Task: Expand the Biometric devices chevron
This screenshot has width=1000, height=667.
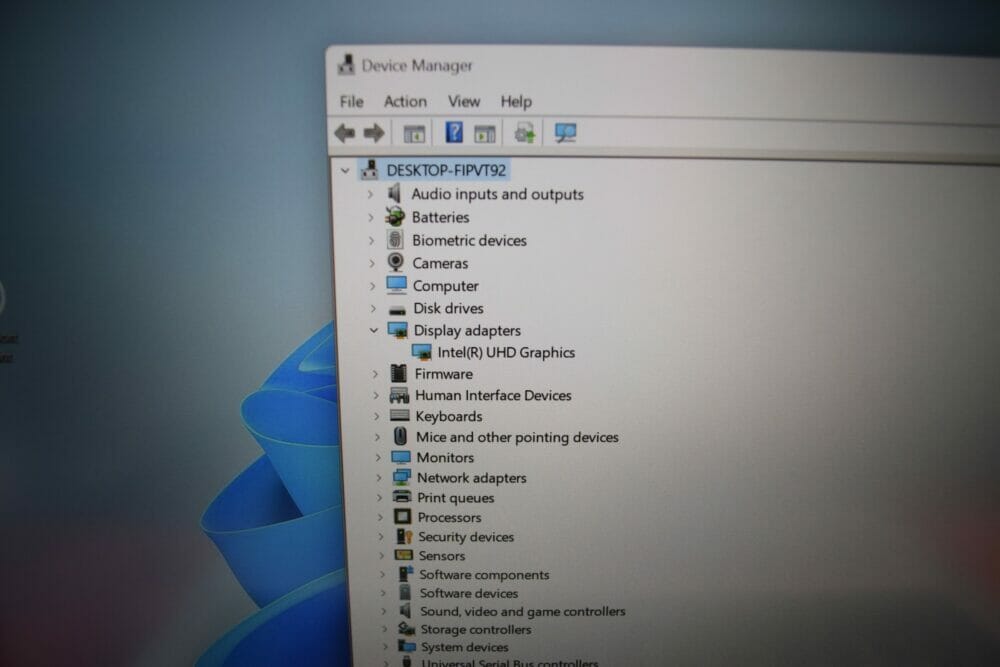Action: click(371, 240)
